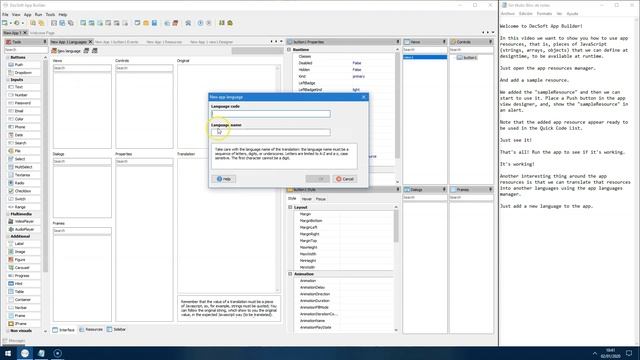Viewport: 640px width, 360px height.
Task: Pick the Carousel tool
Action: [x=23, y=268]
